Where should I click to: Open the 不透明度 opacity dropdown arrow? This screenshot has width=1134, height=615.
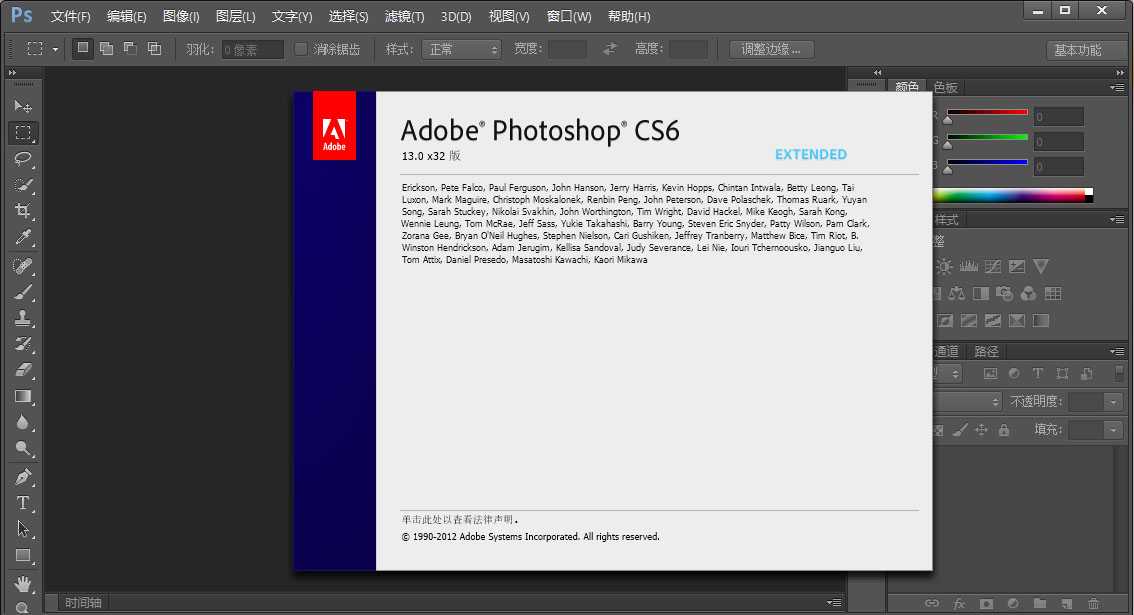click(x=1113, y=402)
